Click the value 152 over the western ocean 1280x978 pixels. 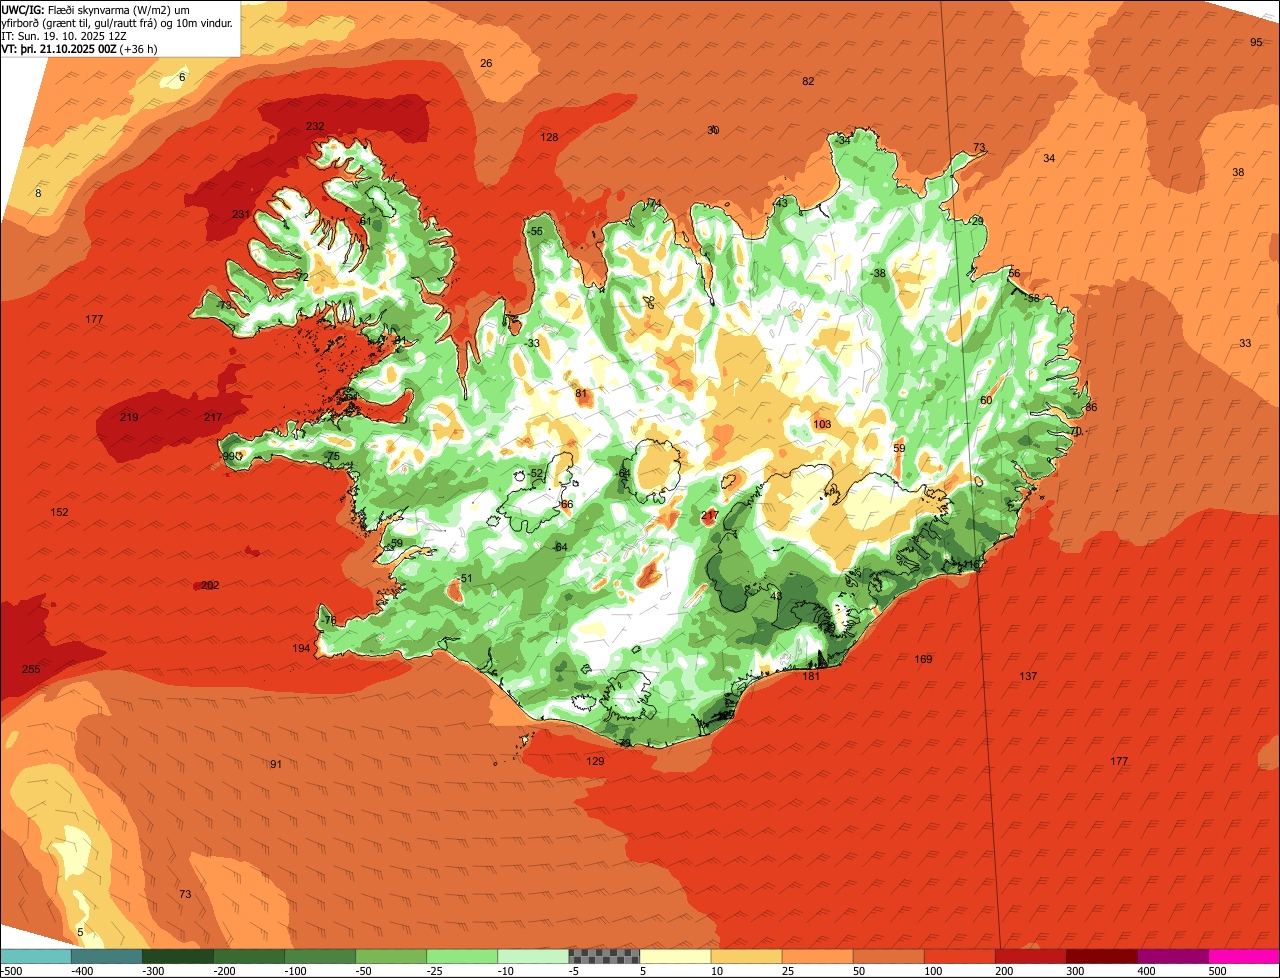click(60, 512)
